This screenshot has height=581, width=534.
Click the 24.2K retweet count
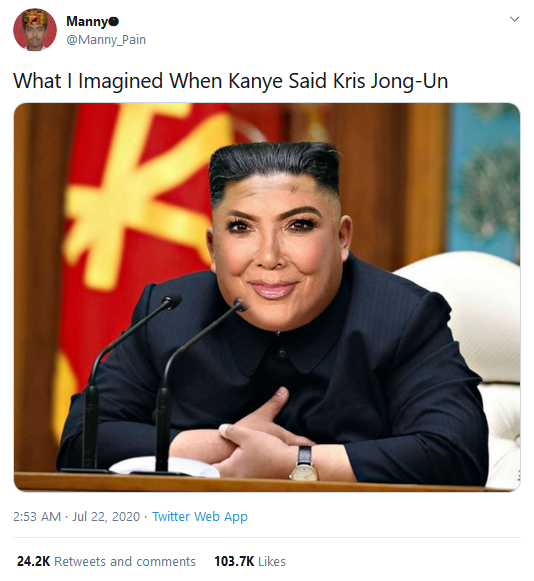tap(33, 561)
